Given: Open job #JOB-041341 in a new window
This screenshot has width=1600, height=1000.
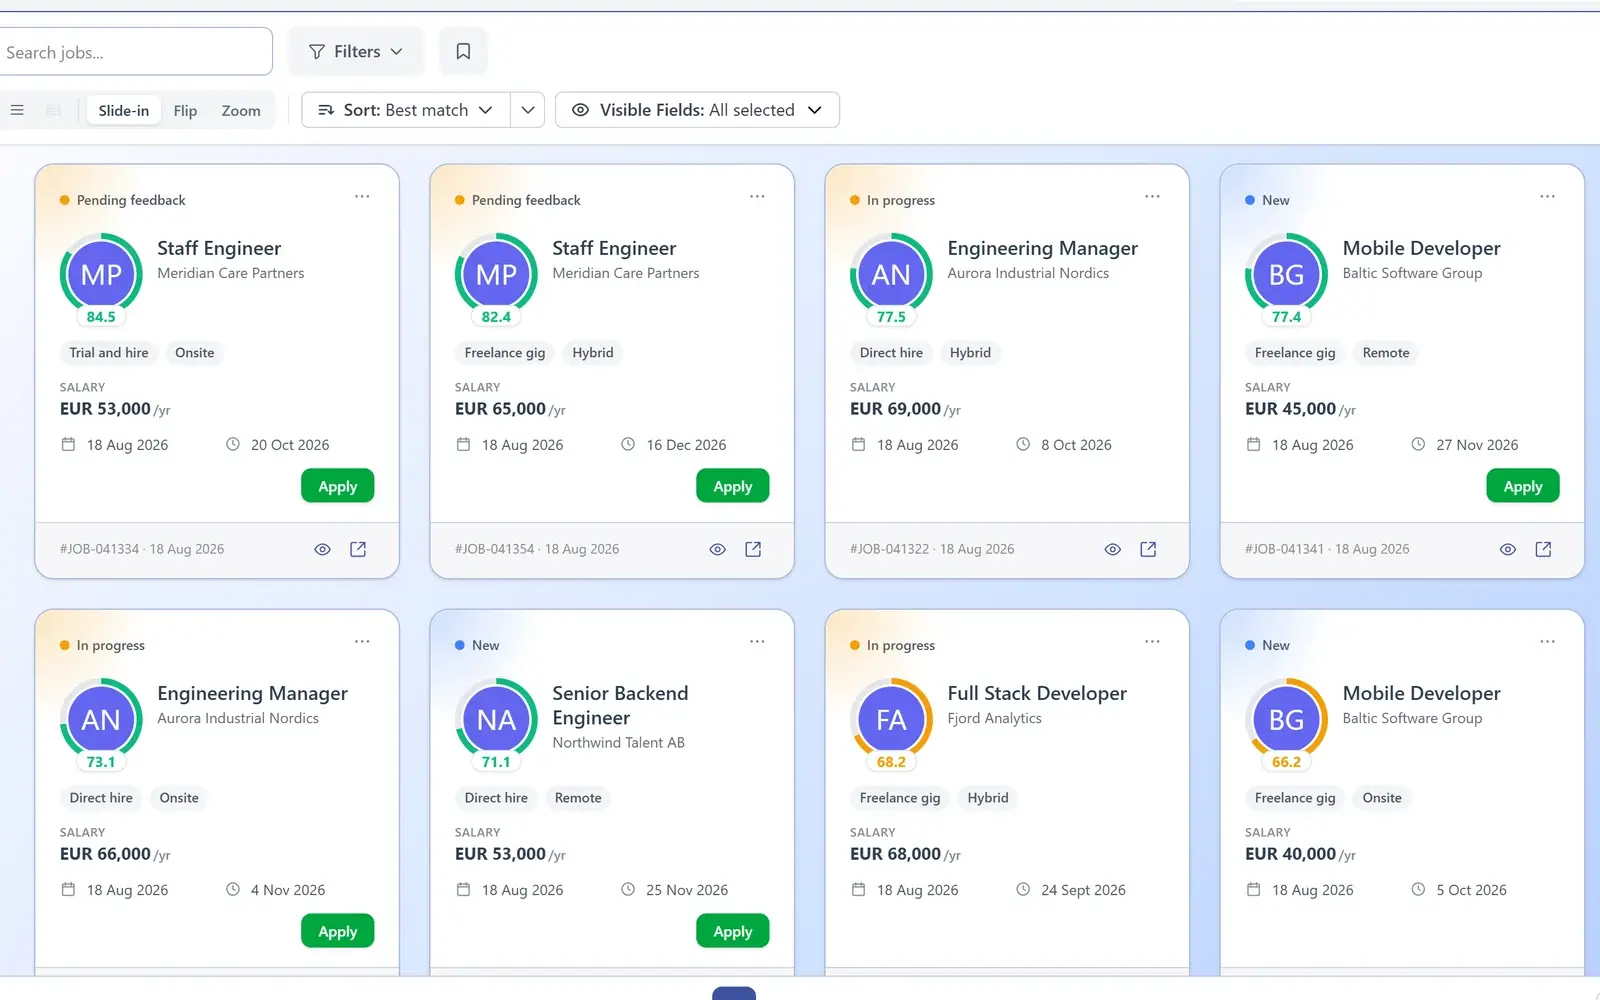Looking at the screenshot, I should [x=1543, y=549].
